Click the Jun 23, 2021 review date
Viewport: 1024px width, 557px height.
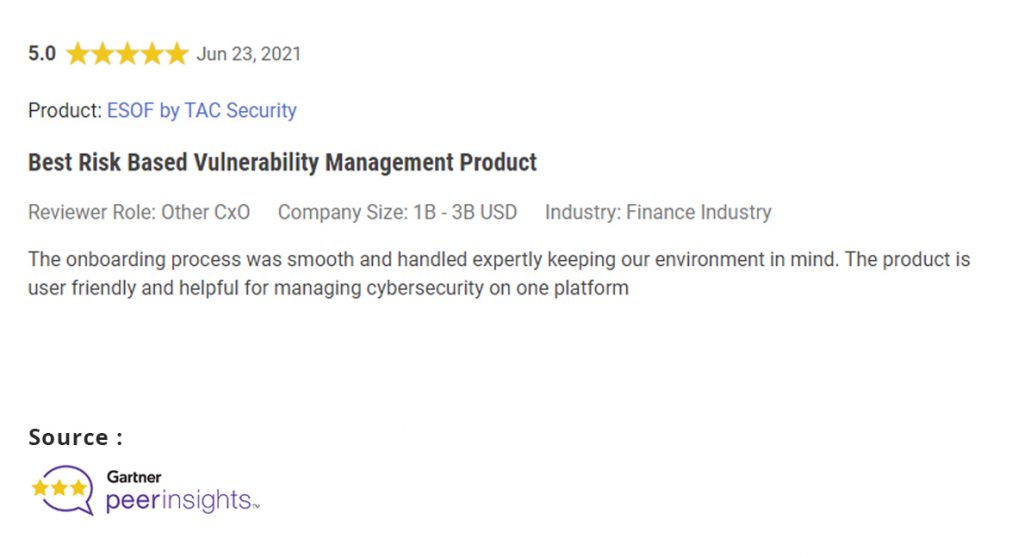(249, 54)
